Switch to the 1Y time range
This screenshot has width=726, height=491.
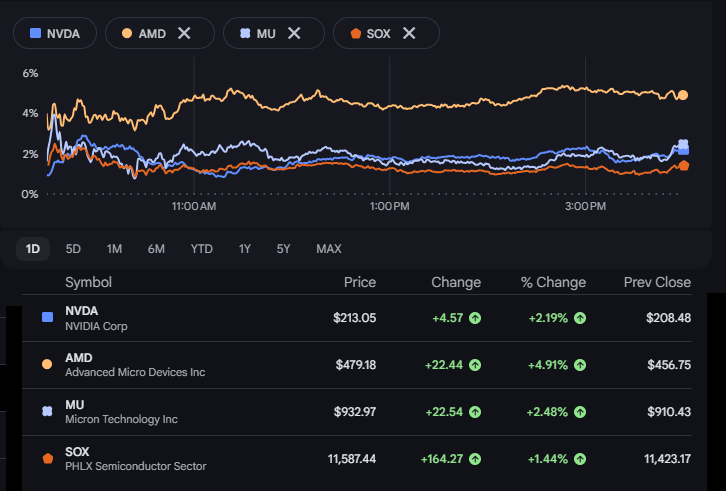coord(244,249)
